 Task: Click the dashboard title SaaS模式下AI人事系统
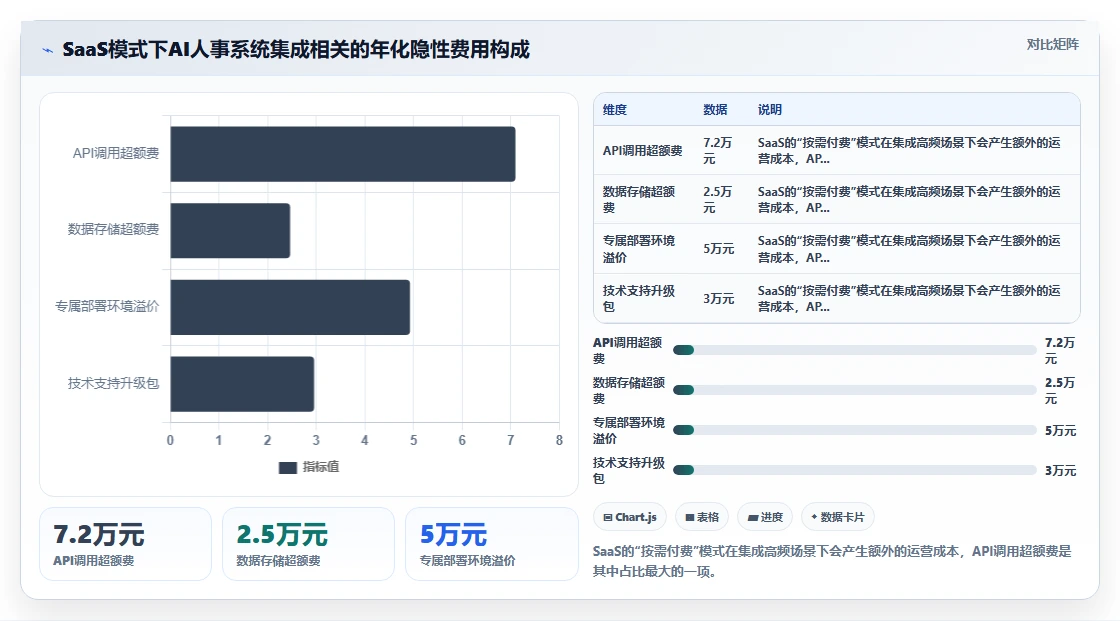[x=296, y=50]
